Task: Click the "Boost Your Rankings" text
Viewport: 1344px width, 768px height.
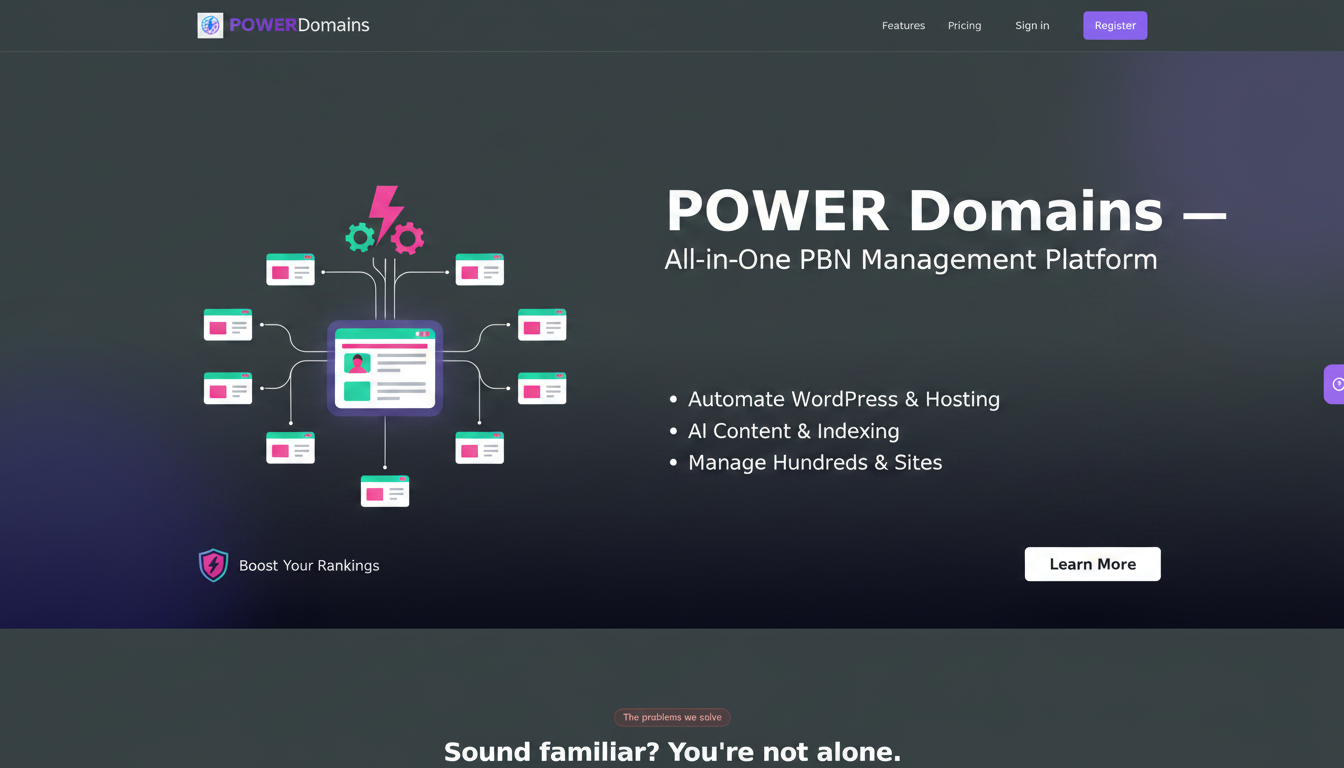Action: pos(309,565)
